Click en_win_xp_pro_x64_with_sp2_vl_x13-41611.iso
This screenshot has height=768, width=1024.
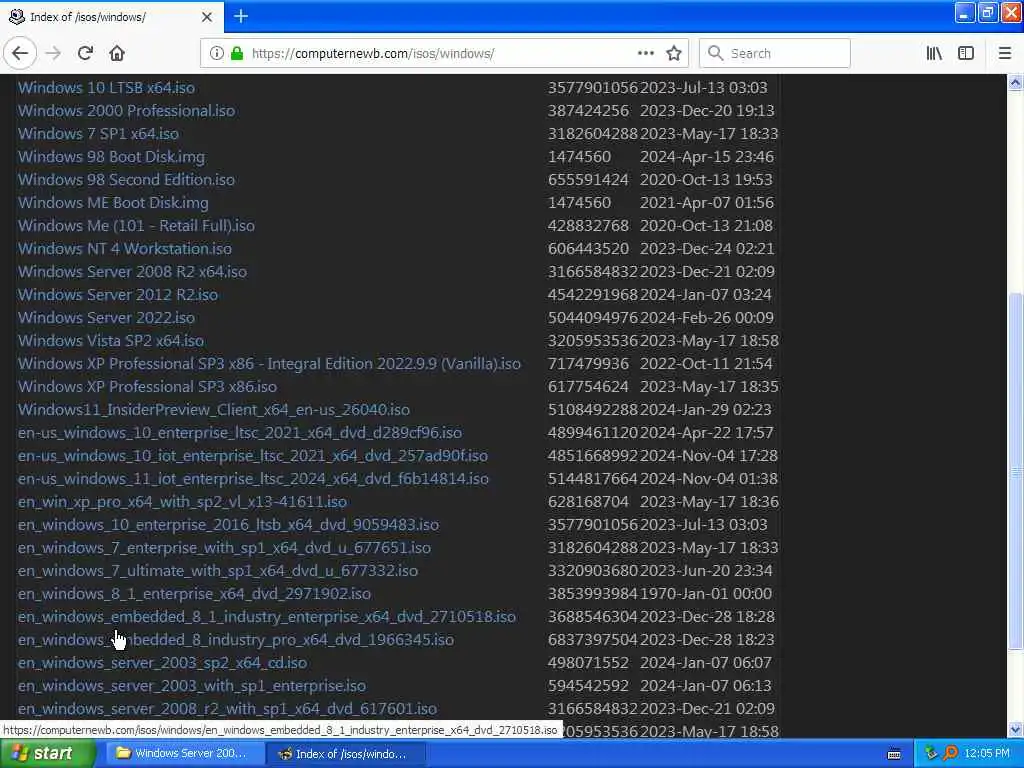(182, 502)
